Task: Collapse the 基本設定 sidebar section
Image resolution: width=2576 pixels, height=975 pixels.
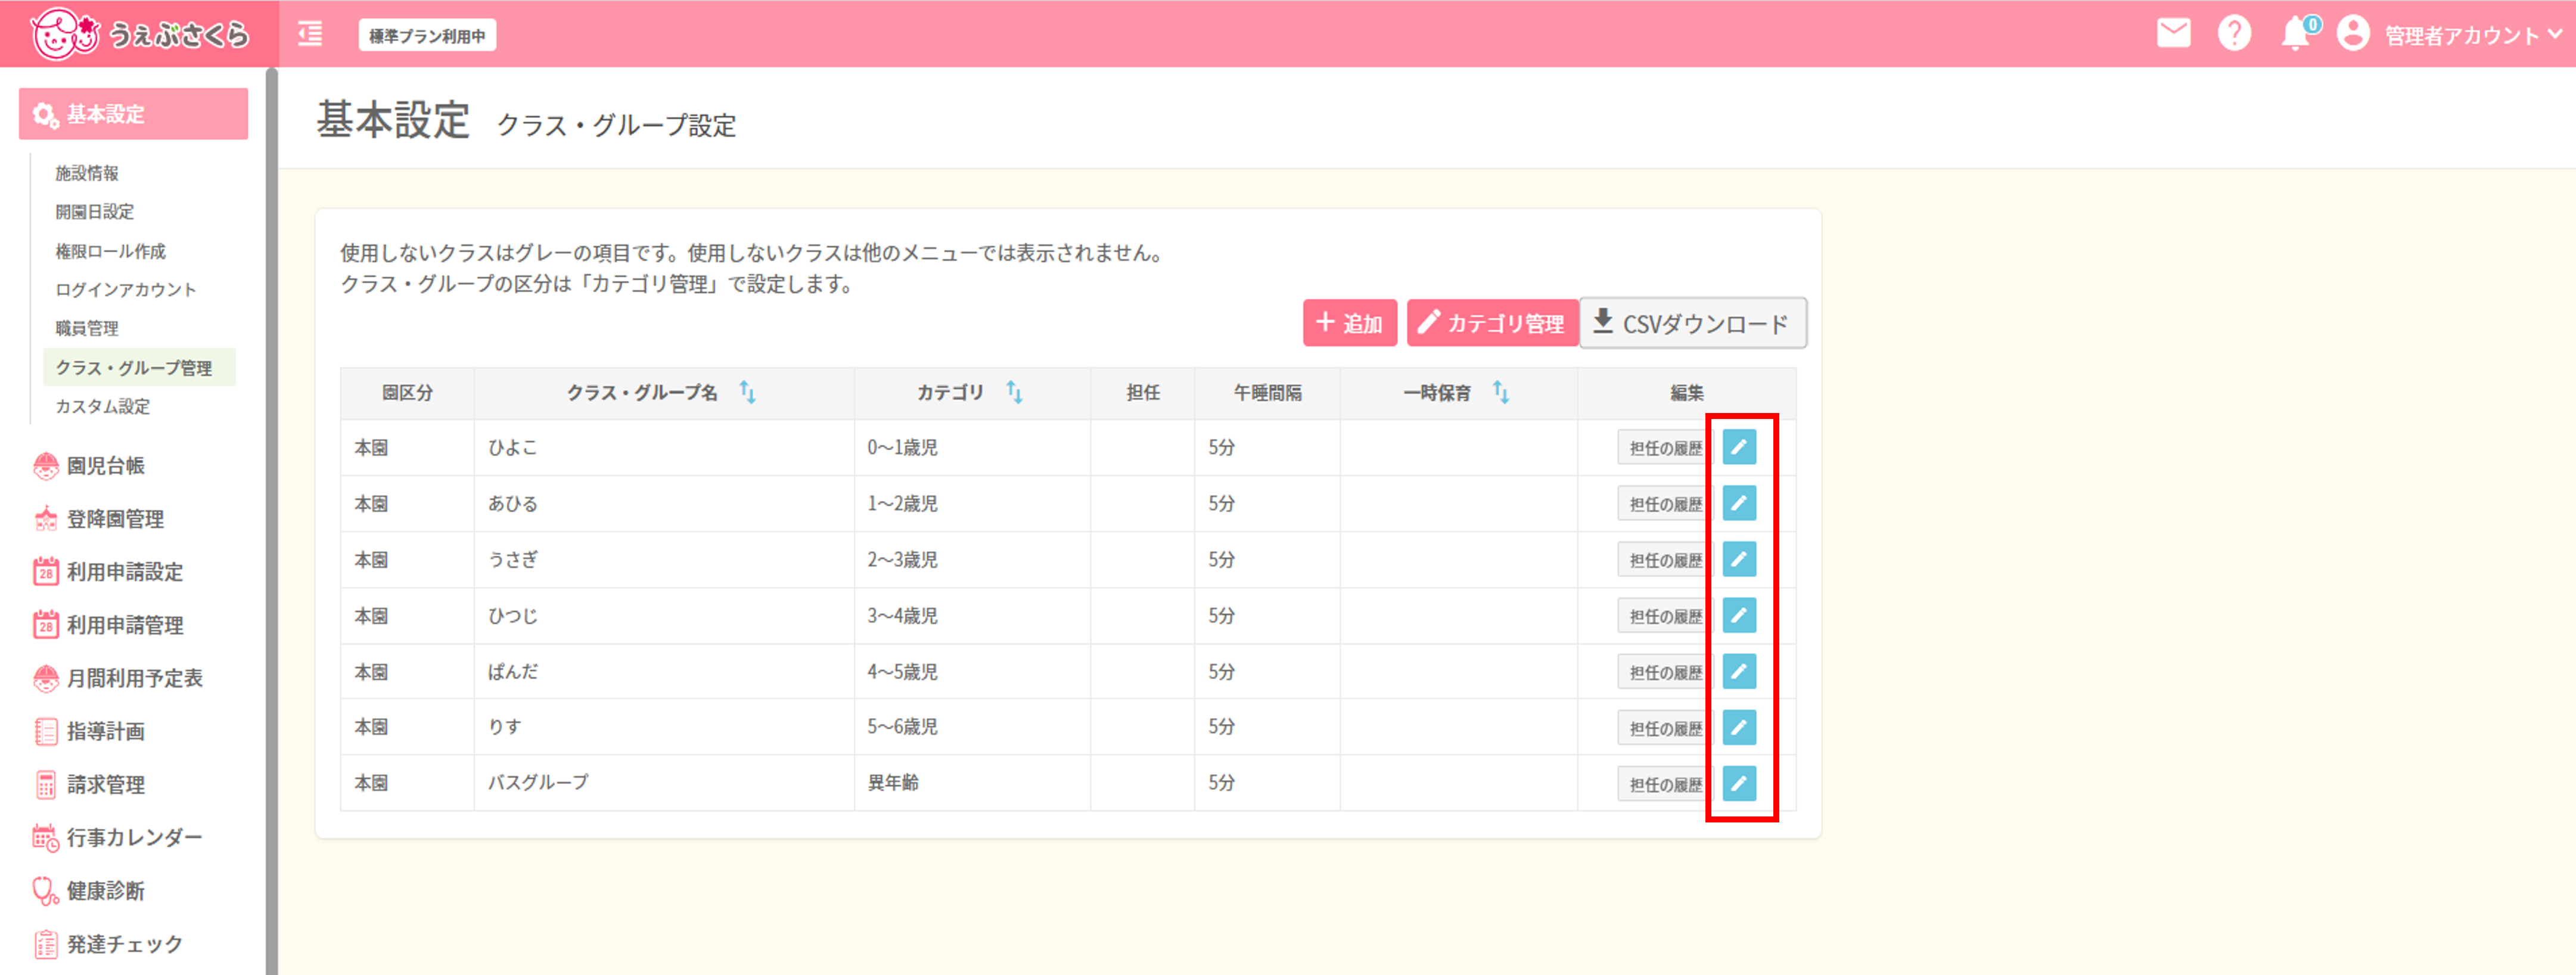Action: (x=133, y=114)
